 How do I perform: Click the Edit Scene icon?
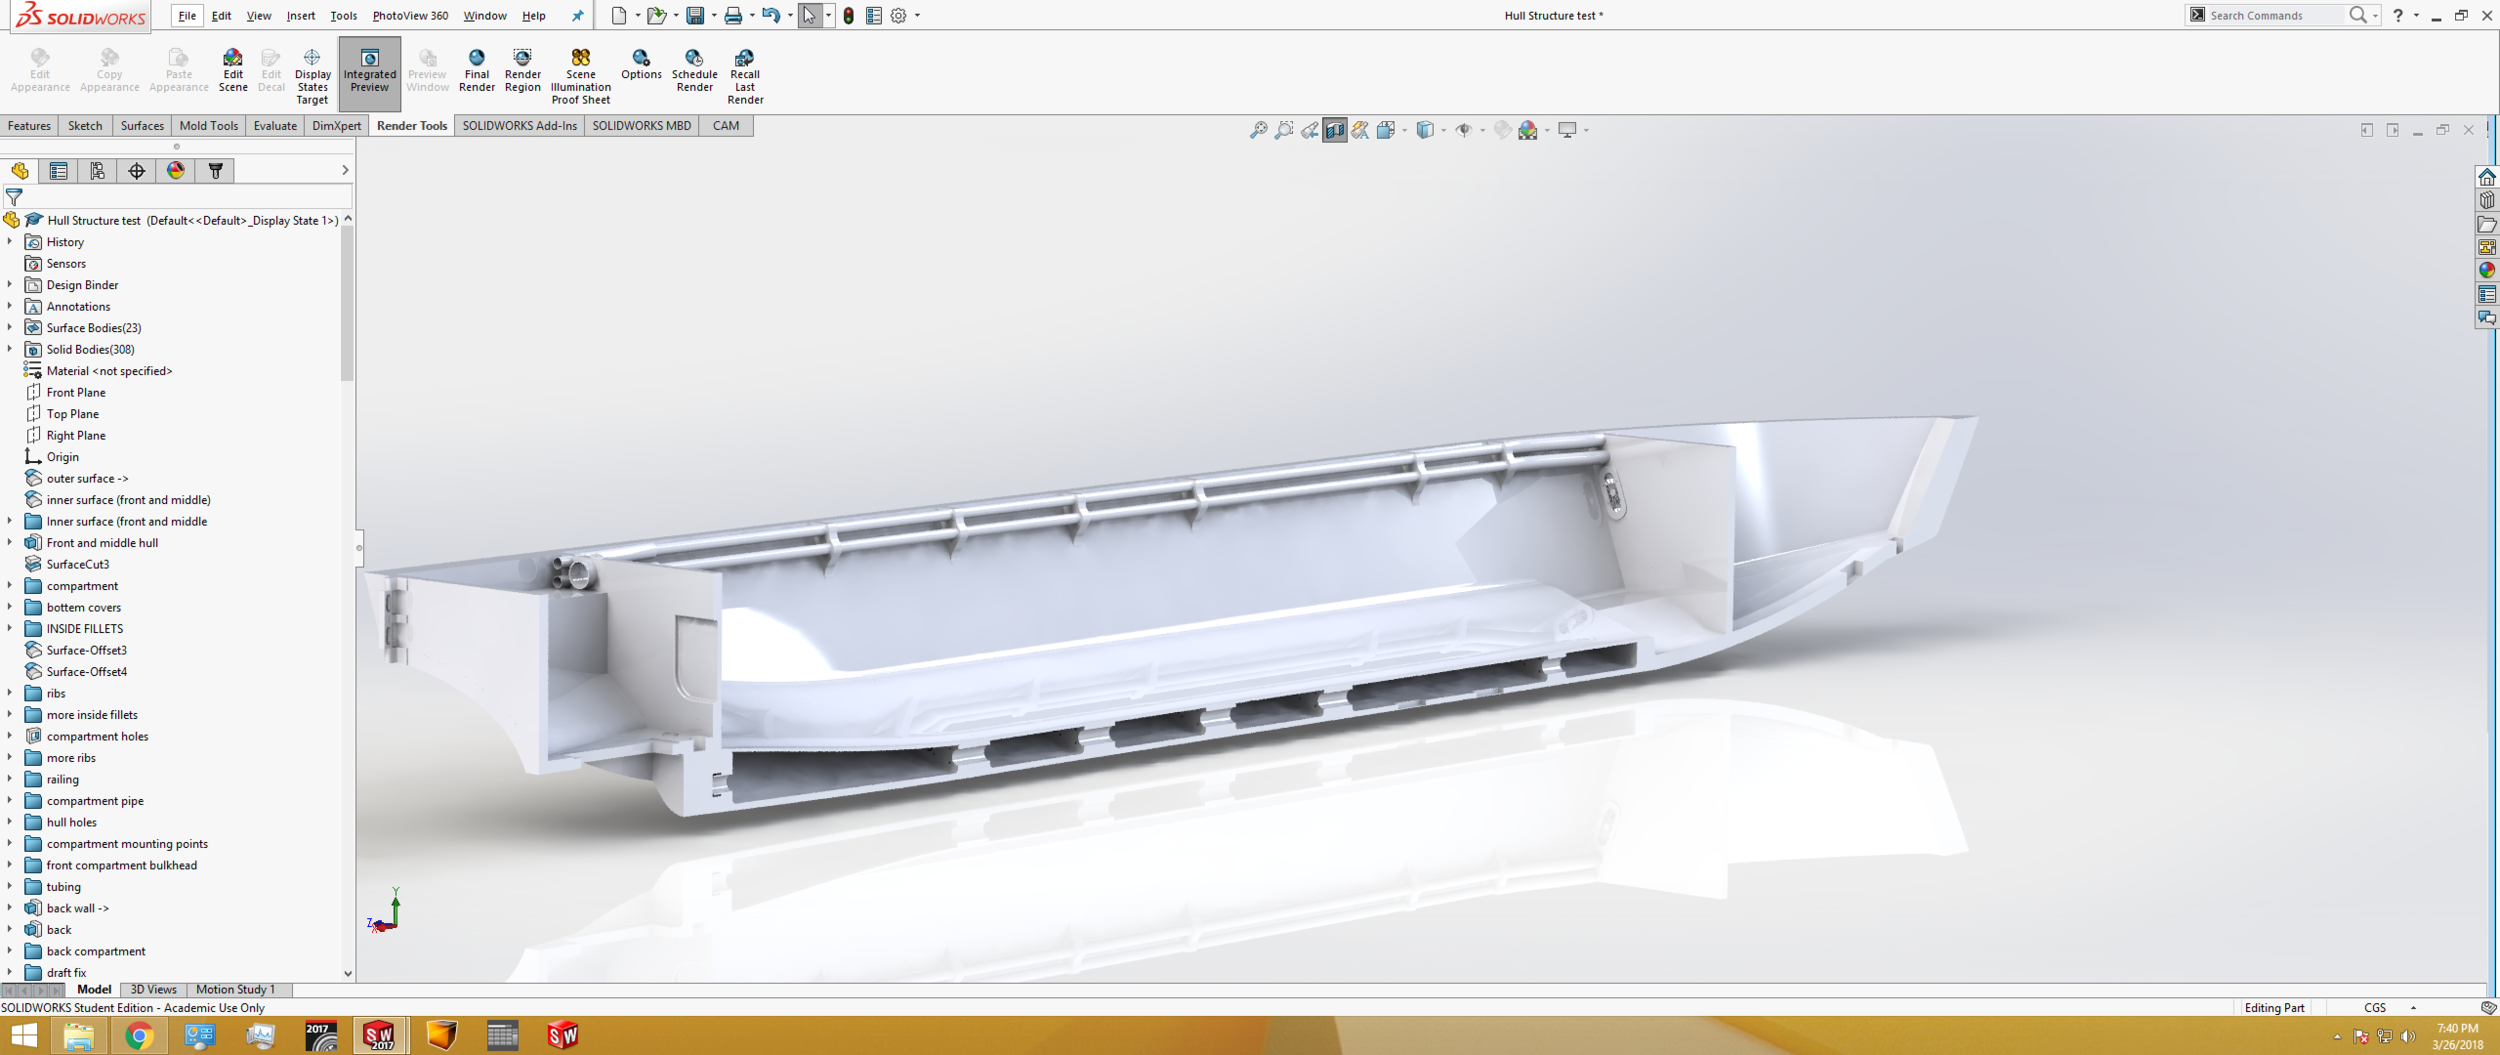click(232, 70)
